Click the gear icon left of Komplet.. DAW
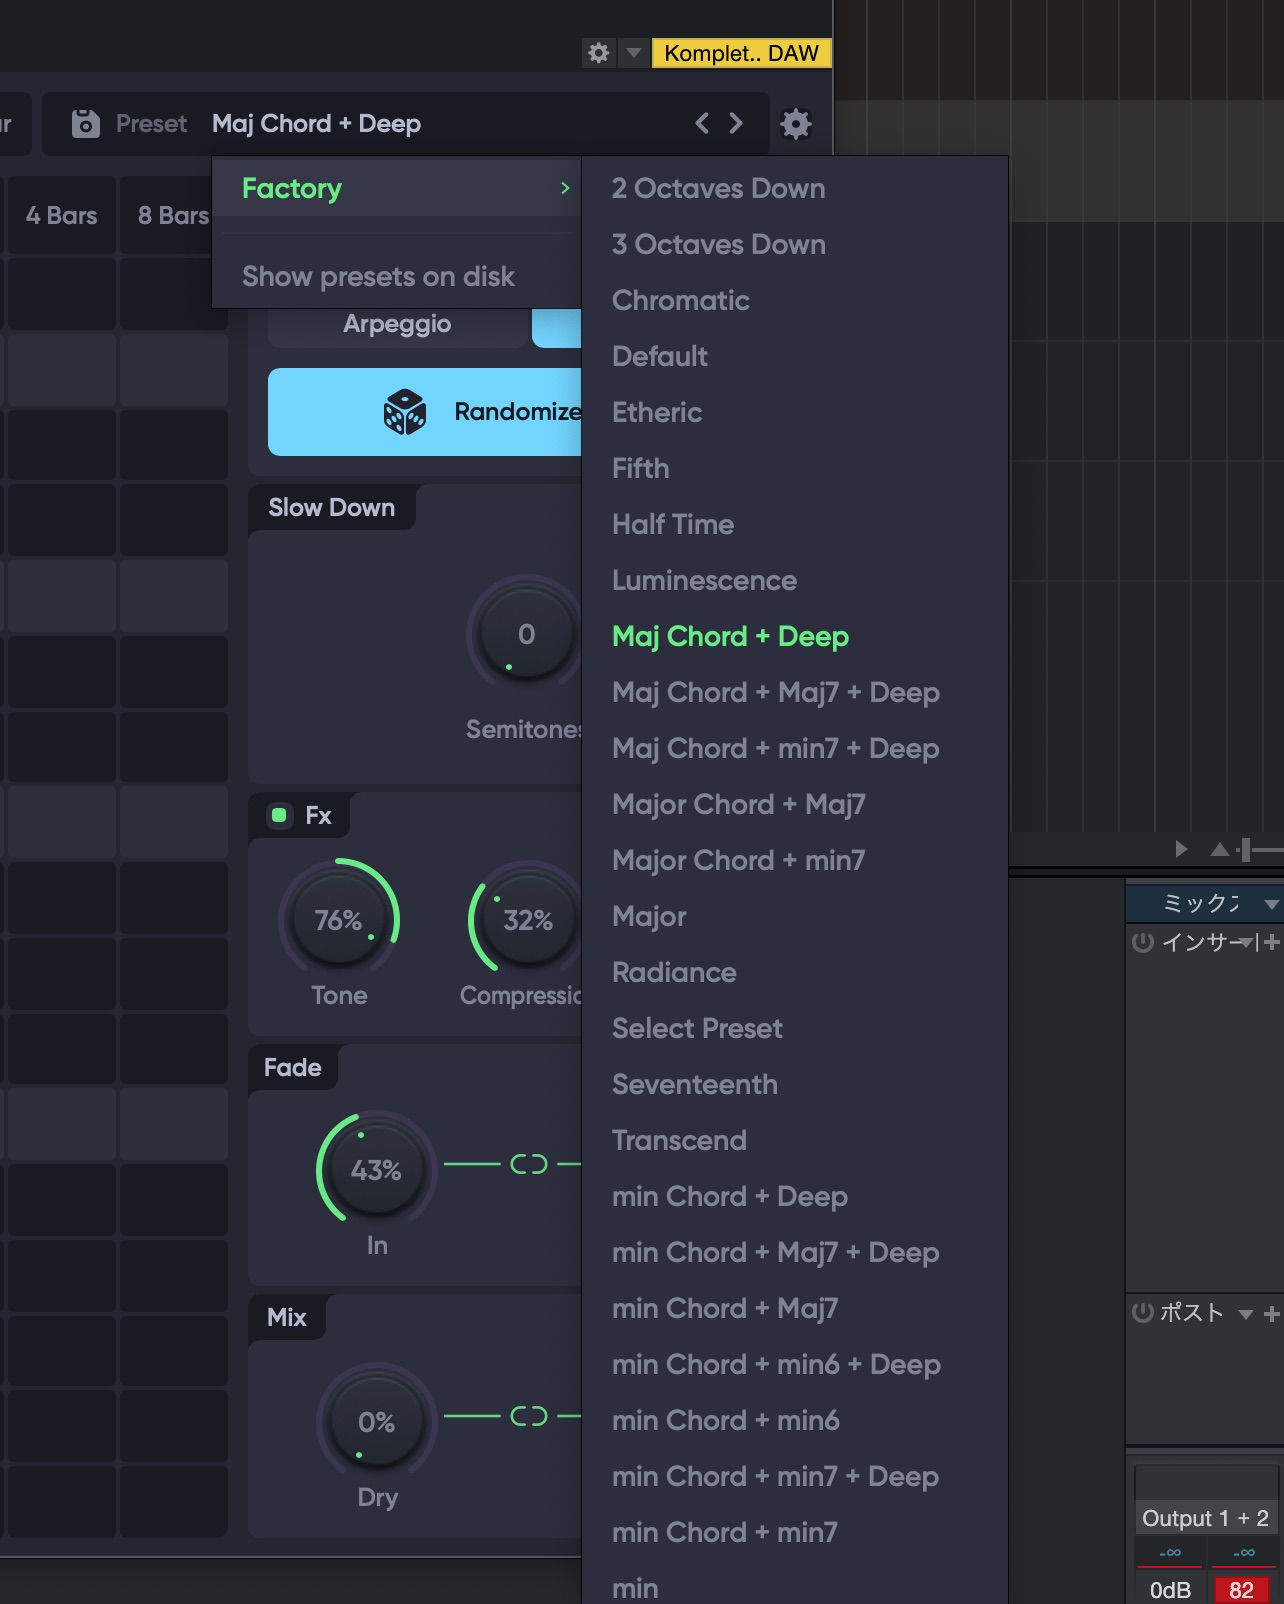The width and height of the screenshot is (1284, 1604). click(598, 53)
